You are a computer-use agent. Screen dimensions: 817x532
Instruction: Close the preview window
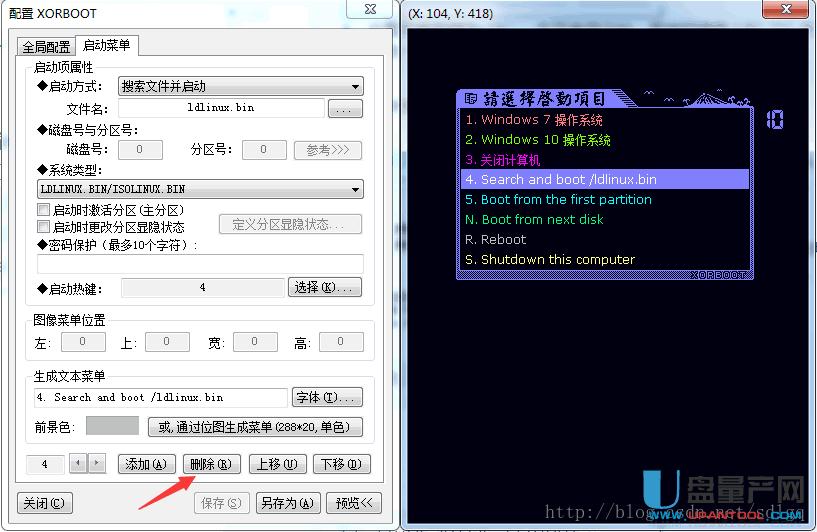(x=786, y=9)
